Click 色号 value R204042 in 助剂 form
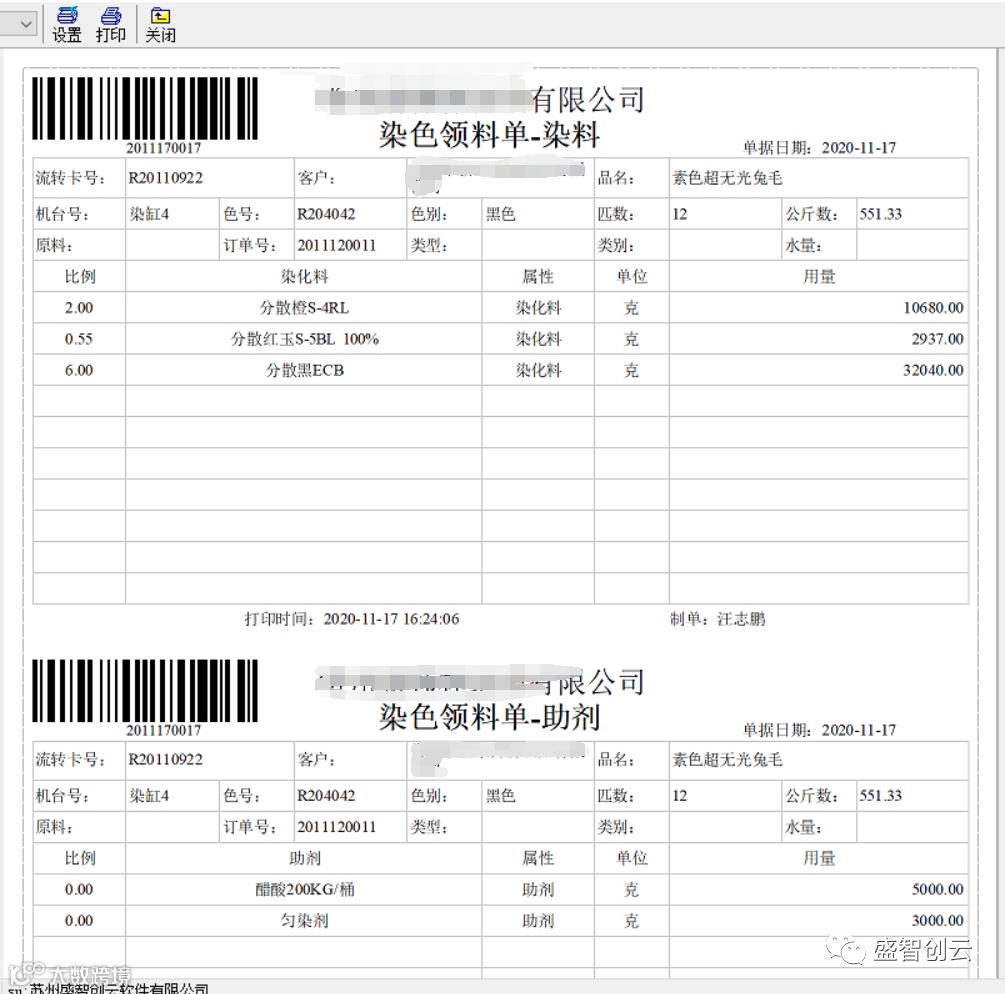The image size is (1005, 994). point(326,796)
